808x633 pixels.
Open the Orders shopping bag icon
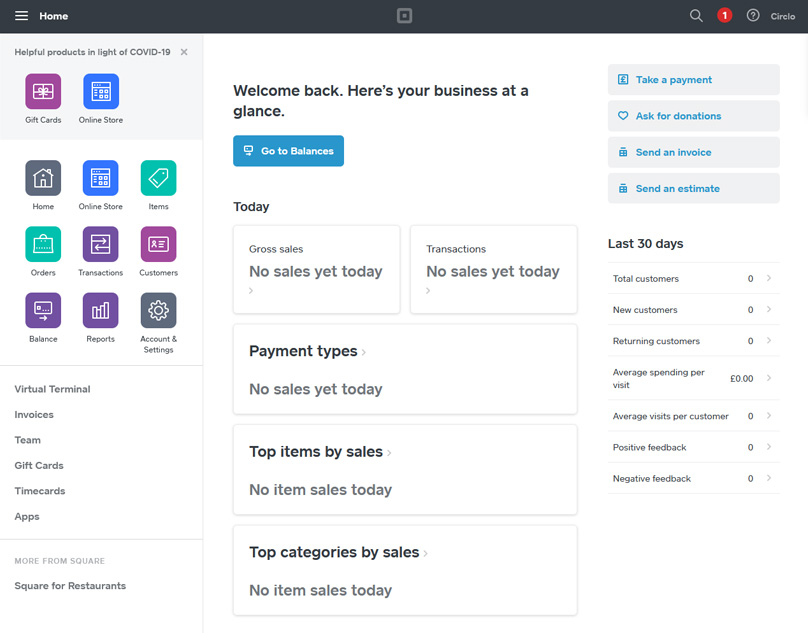tap(43, 244)
